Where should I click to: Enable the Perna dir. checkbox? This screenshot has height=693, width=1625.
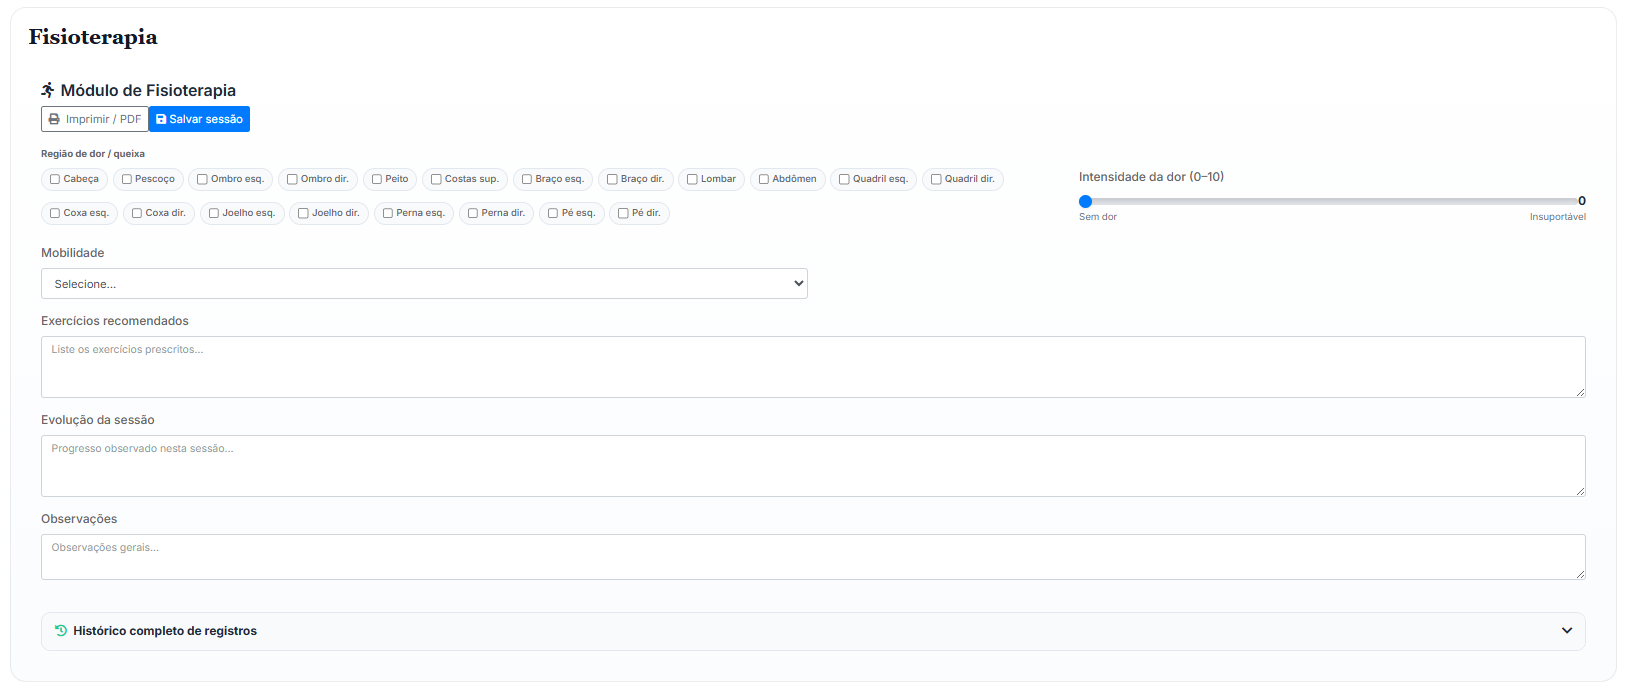pyautogui.click(x=473, y=213)
